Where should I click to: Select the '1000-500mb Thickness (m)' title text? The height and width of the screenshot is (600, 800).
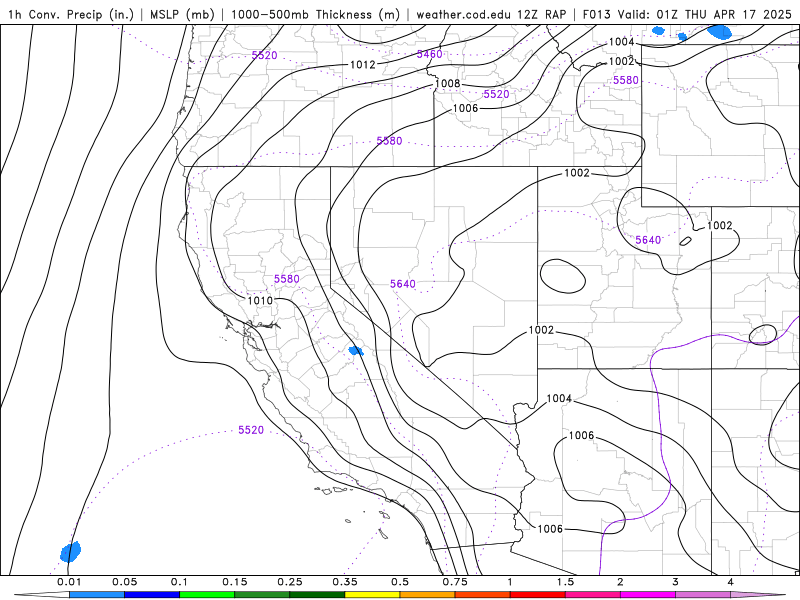[x=315, y=14]
